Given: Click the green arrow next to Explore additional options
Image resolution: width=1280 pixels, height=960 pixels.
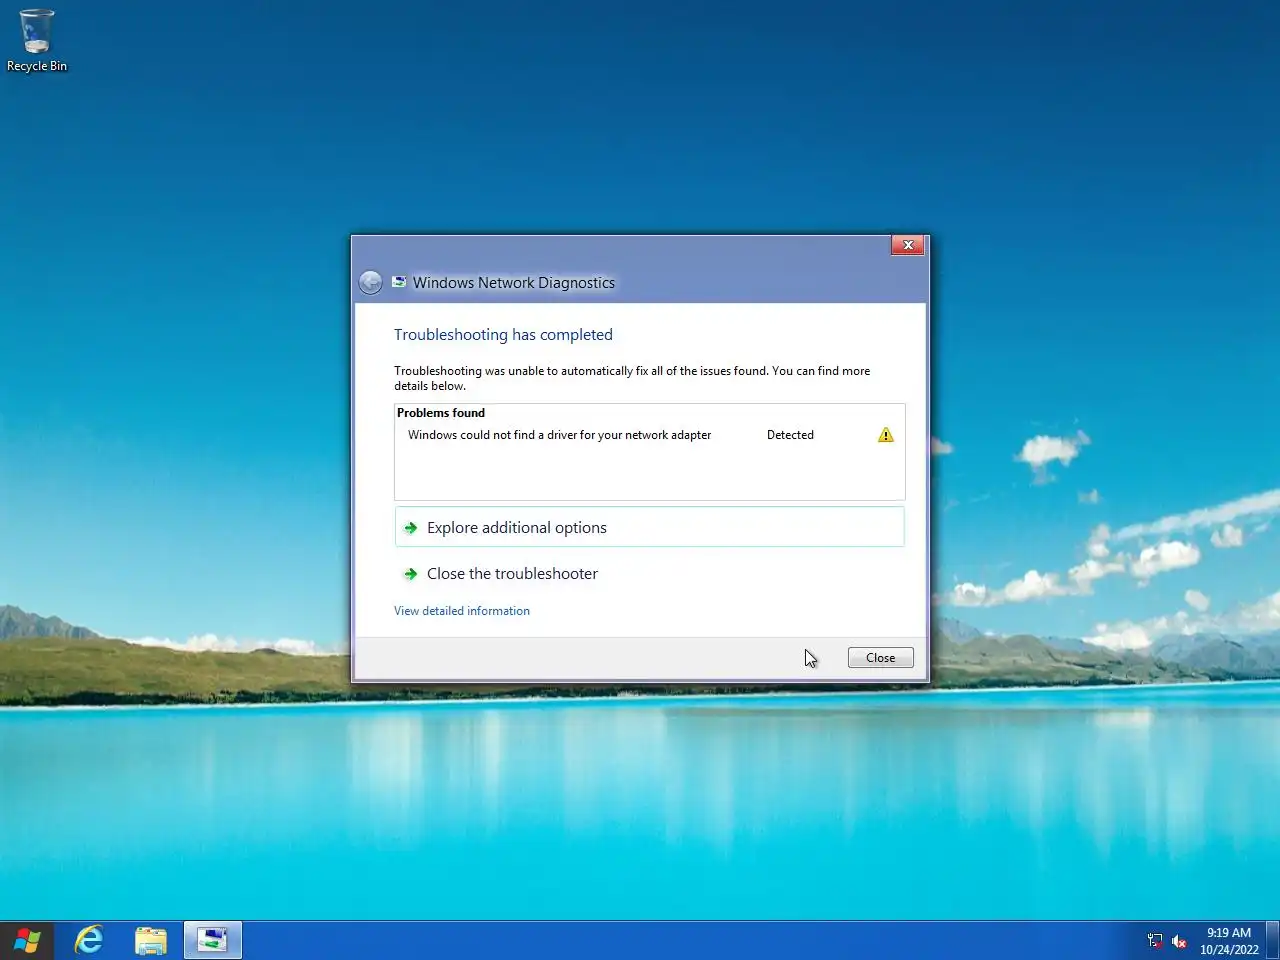Looking at the screenshot, I should point(410,528).
